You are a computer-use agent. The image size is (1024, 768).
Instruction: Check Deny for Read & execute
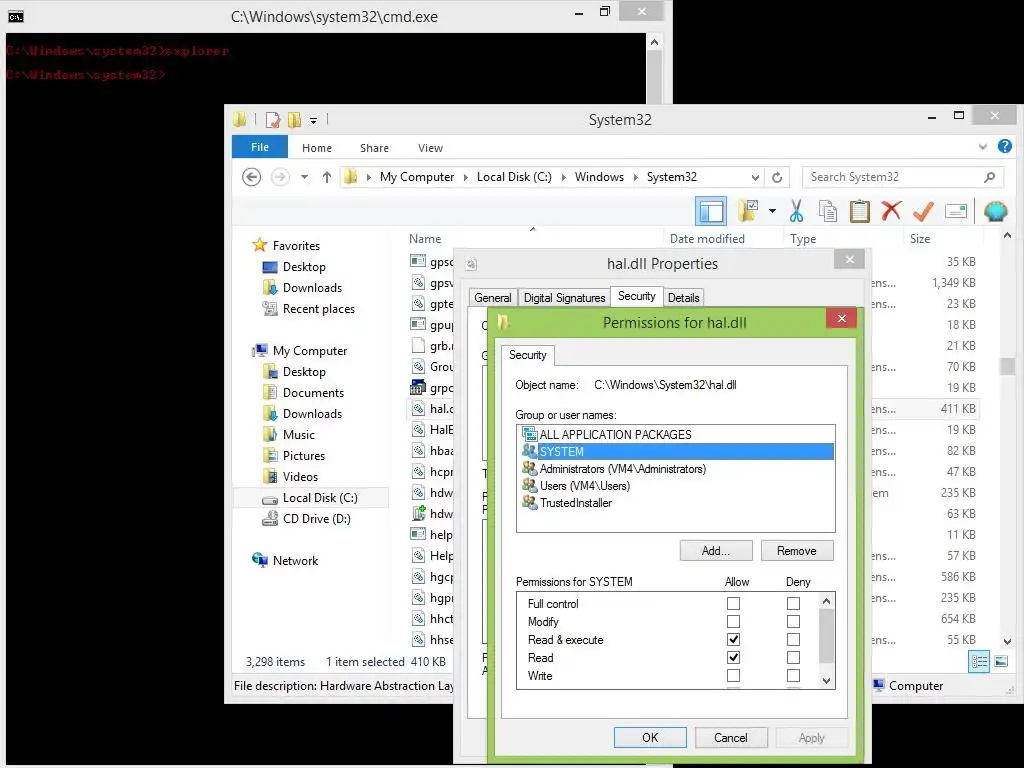pos(793,639)
